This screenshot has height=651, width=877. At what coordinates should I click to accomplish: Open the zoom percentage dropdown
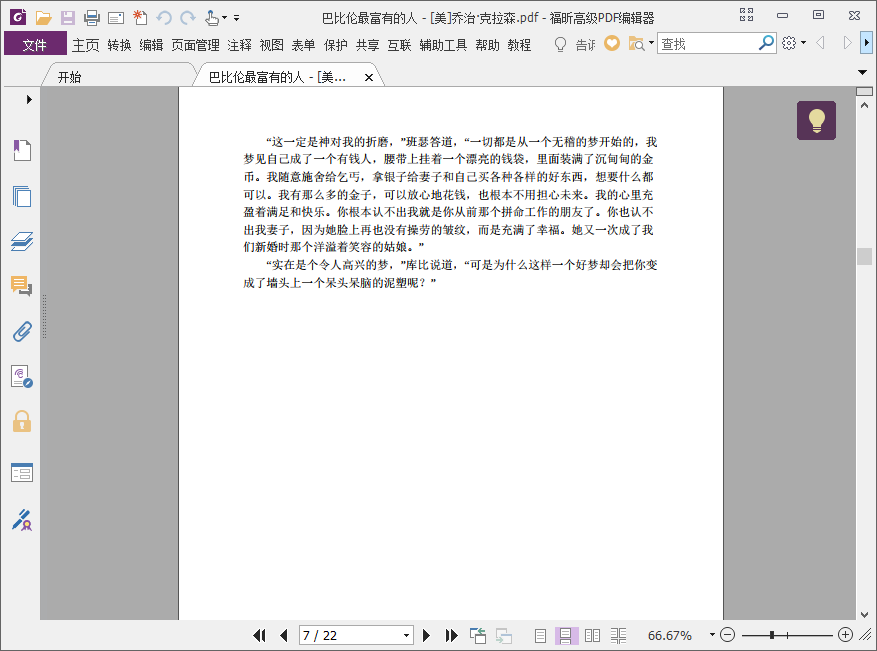pos(712,635)
